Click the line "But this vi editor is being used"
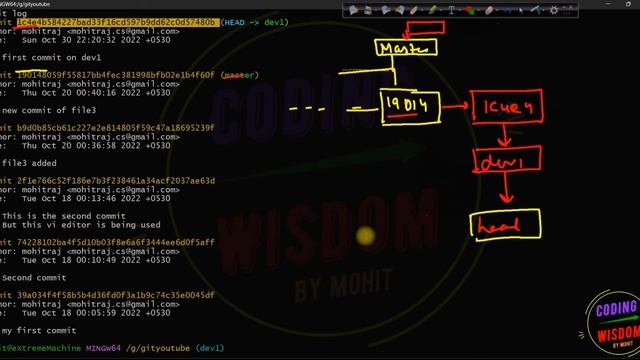 coord(81,224)
